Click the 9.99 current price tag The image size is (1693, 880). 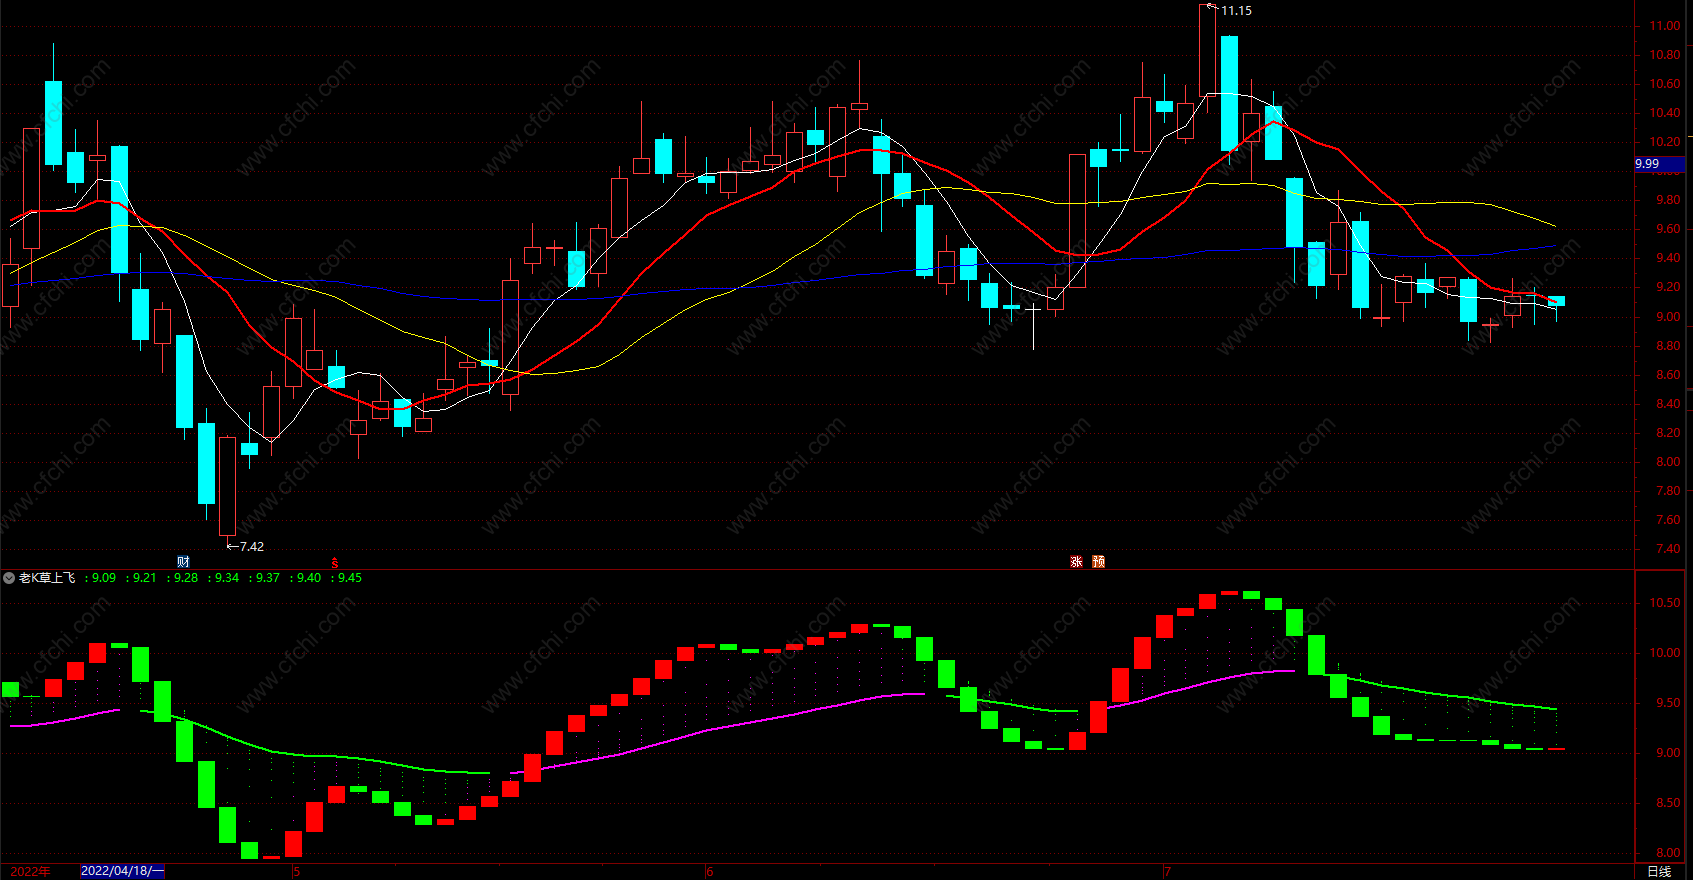[x=1659, y=164]
